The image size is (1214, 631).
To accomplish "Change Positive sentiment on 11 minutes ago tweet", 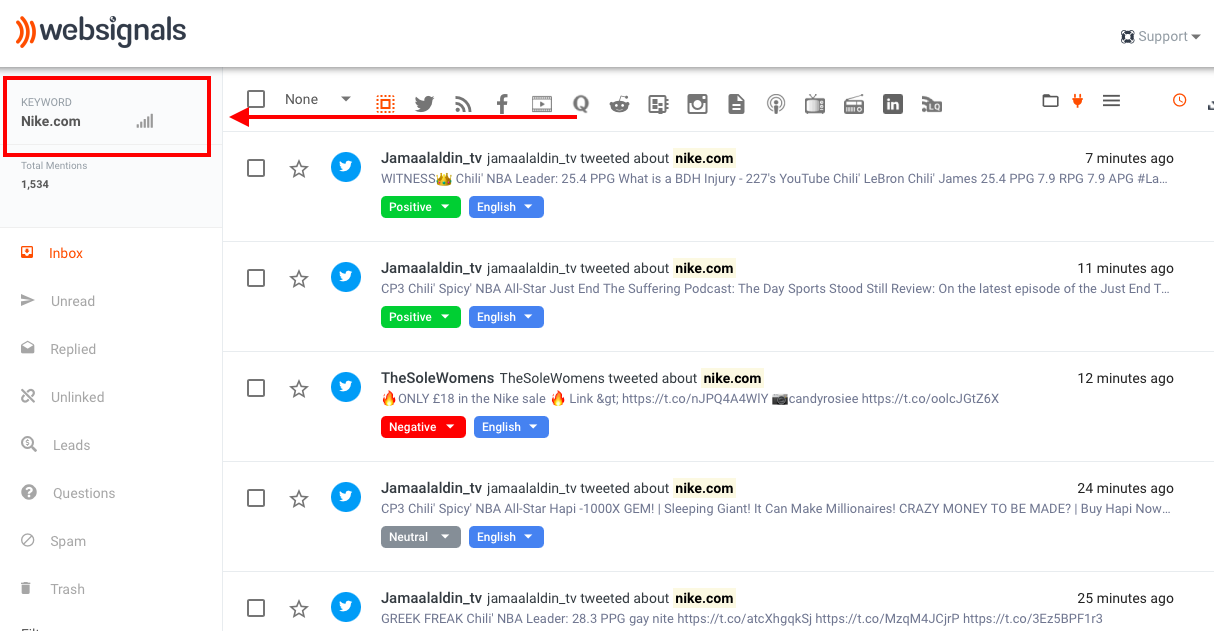I will tap(421, 317).
